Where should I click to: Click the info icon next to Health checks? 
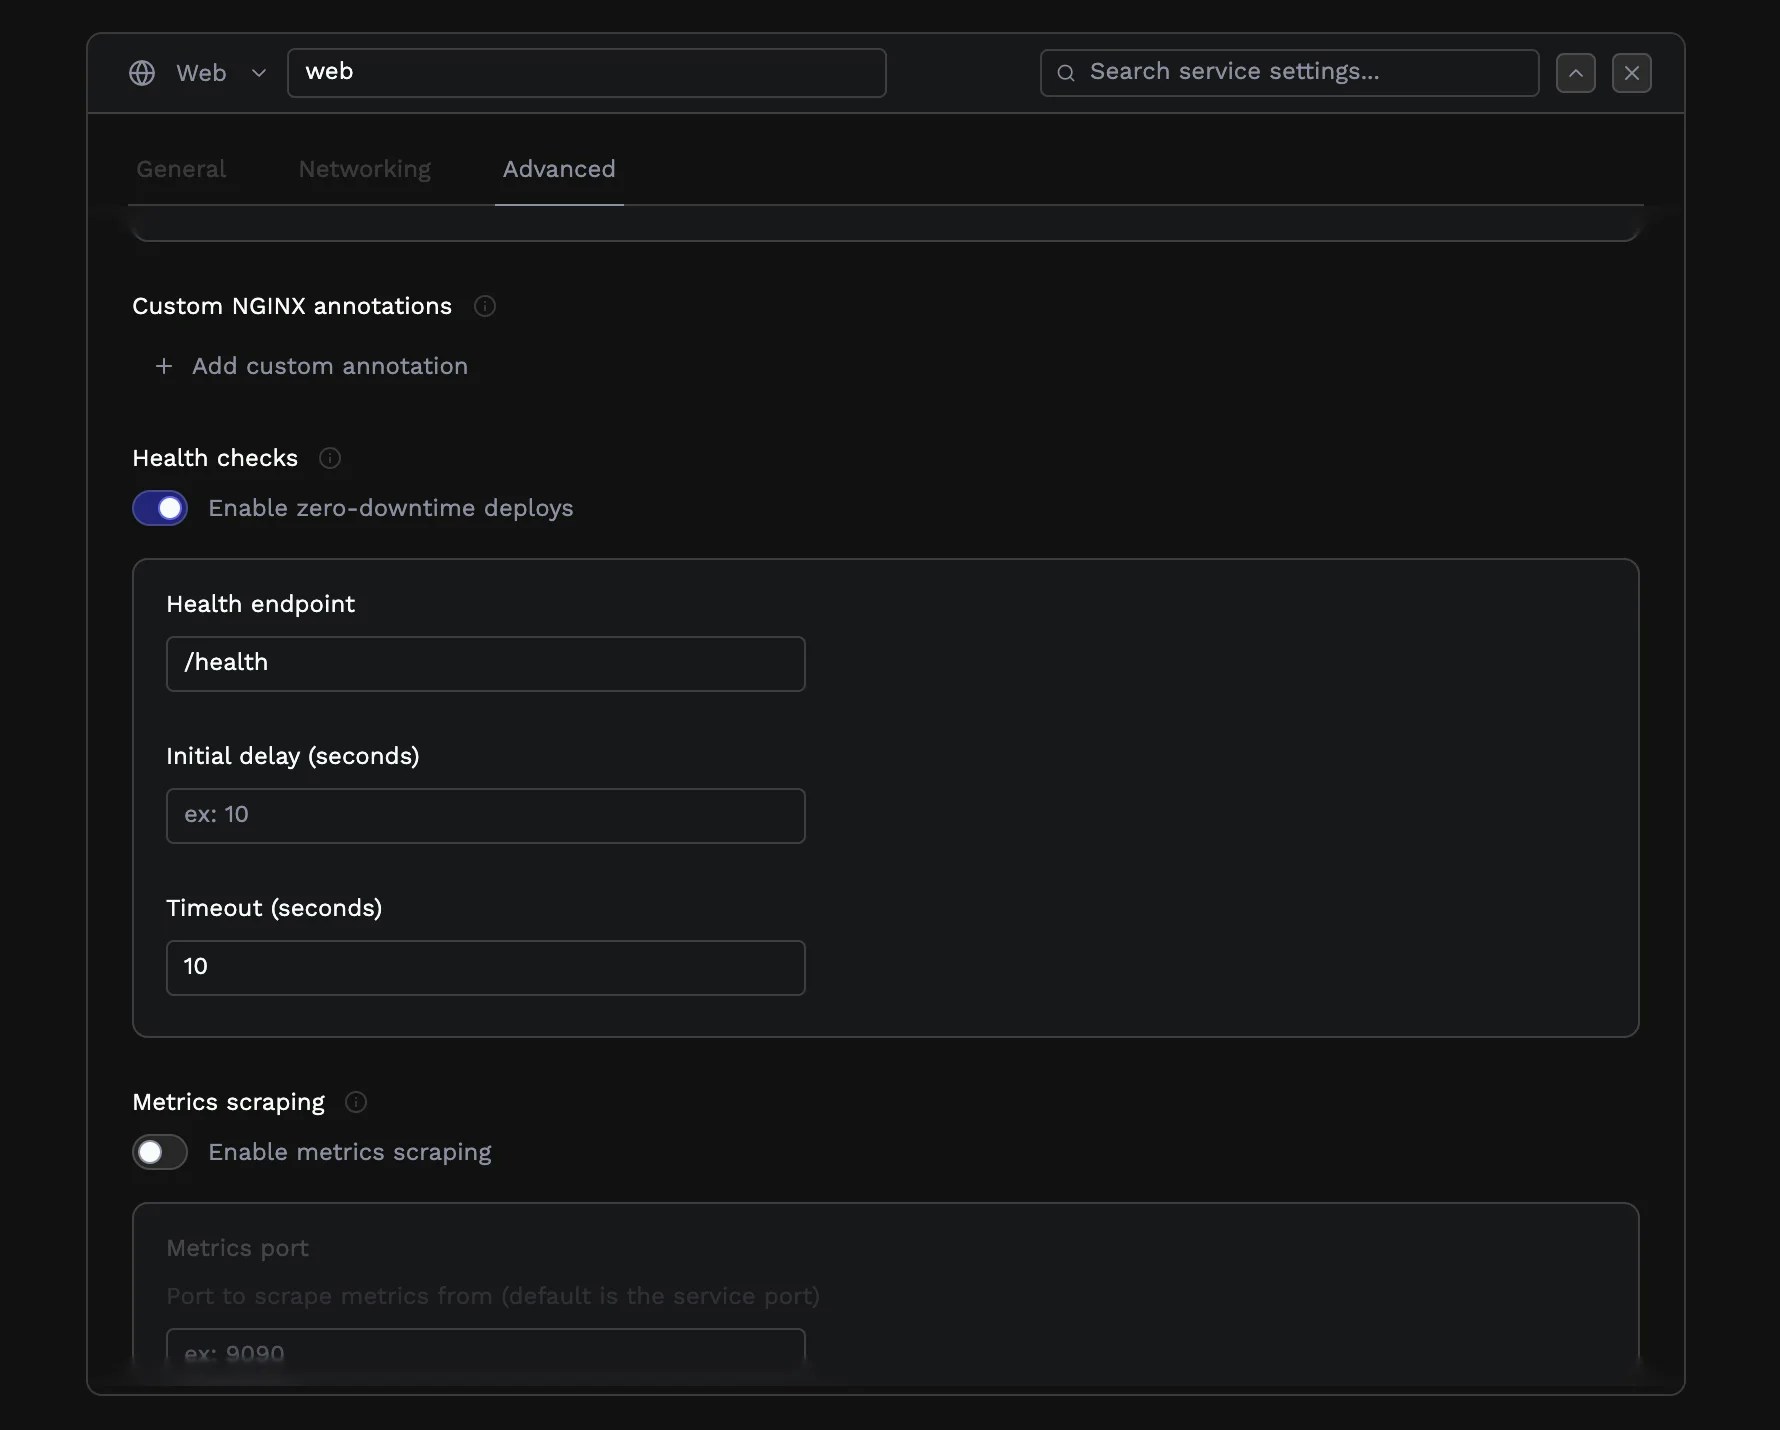point(330,458)
